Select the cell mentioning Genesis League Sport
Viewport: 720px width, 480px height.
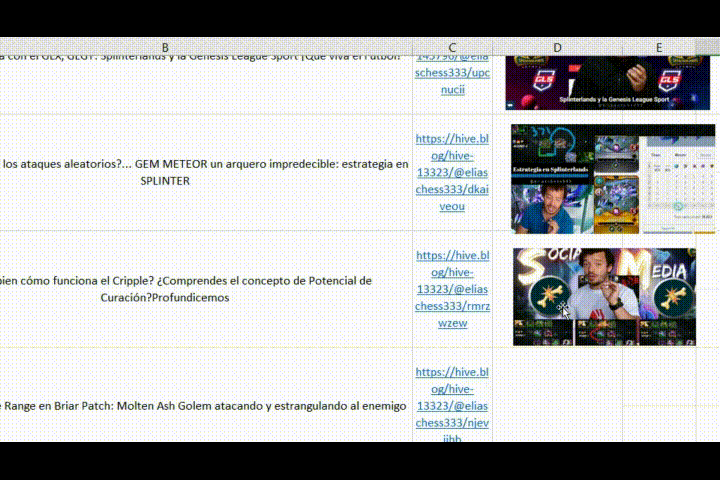pyautogui.click(x=206, y=85)
